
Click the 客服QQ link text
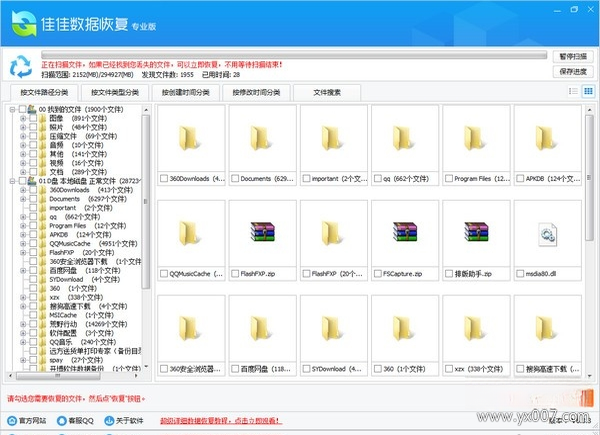[x=81, y=421]
